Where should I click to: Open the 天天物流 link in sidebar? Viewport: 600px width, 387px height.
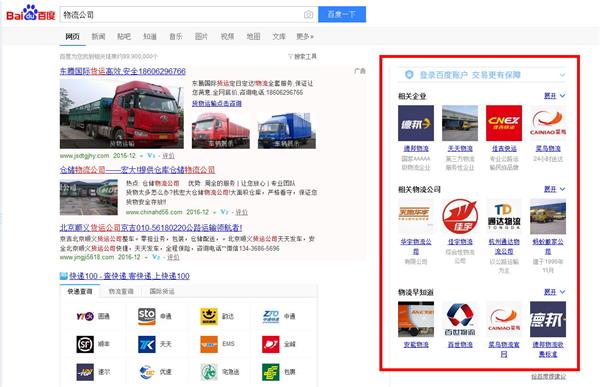pyautogui.click(x=460, y=149)
